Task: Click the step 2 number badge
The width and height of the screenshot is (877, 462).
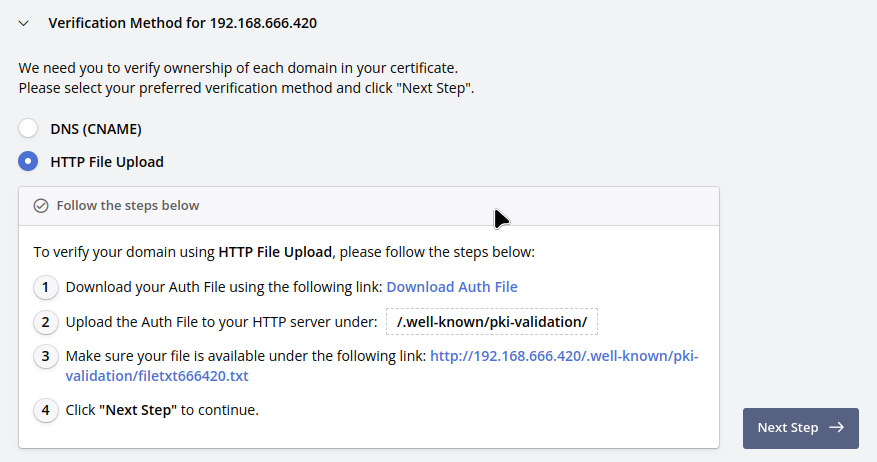Action: (x=45, y=323)
